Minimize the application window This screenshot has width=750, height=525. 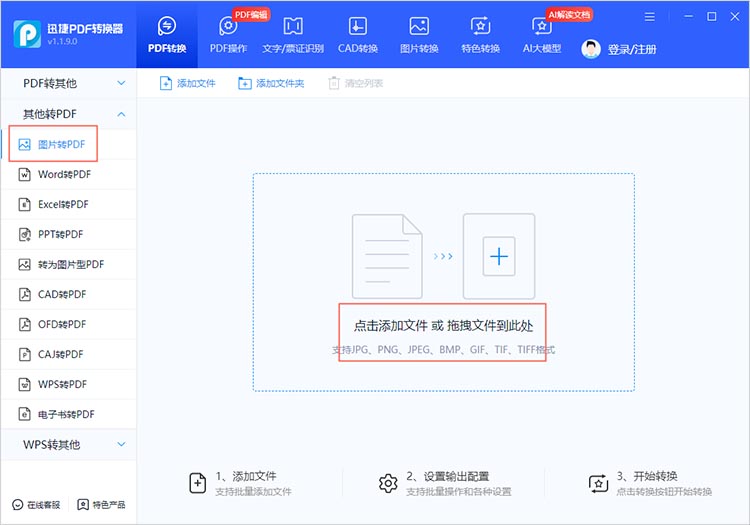[x=688, y=17]
